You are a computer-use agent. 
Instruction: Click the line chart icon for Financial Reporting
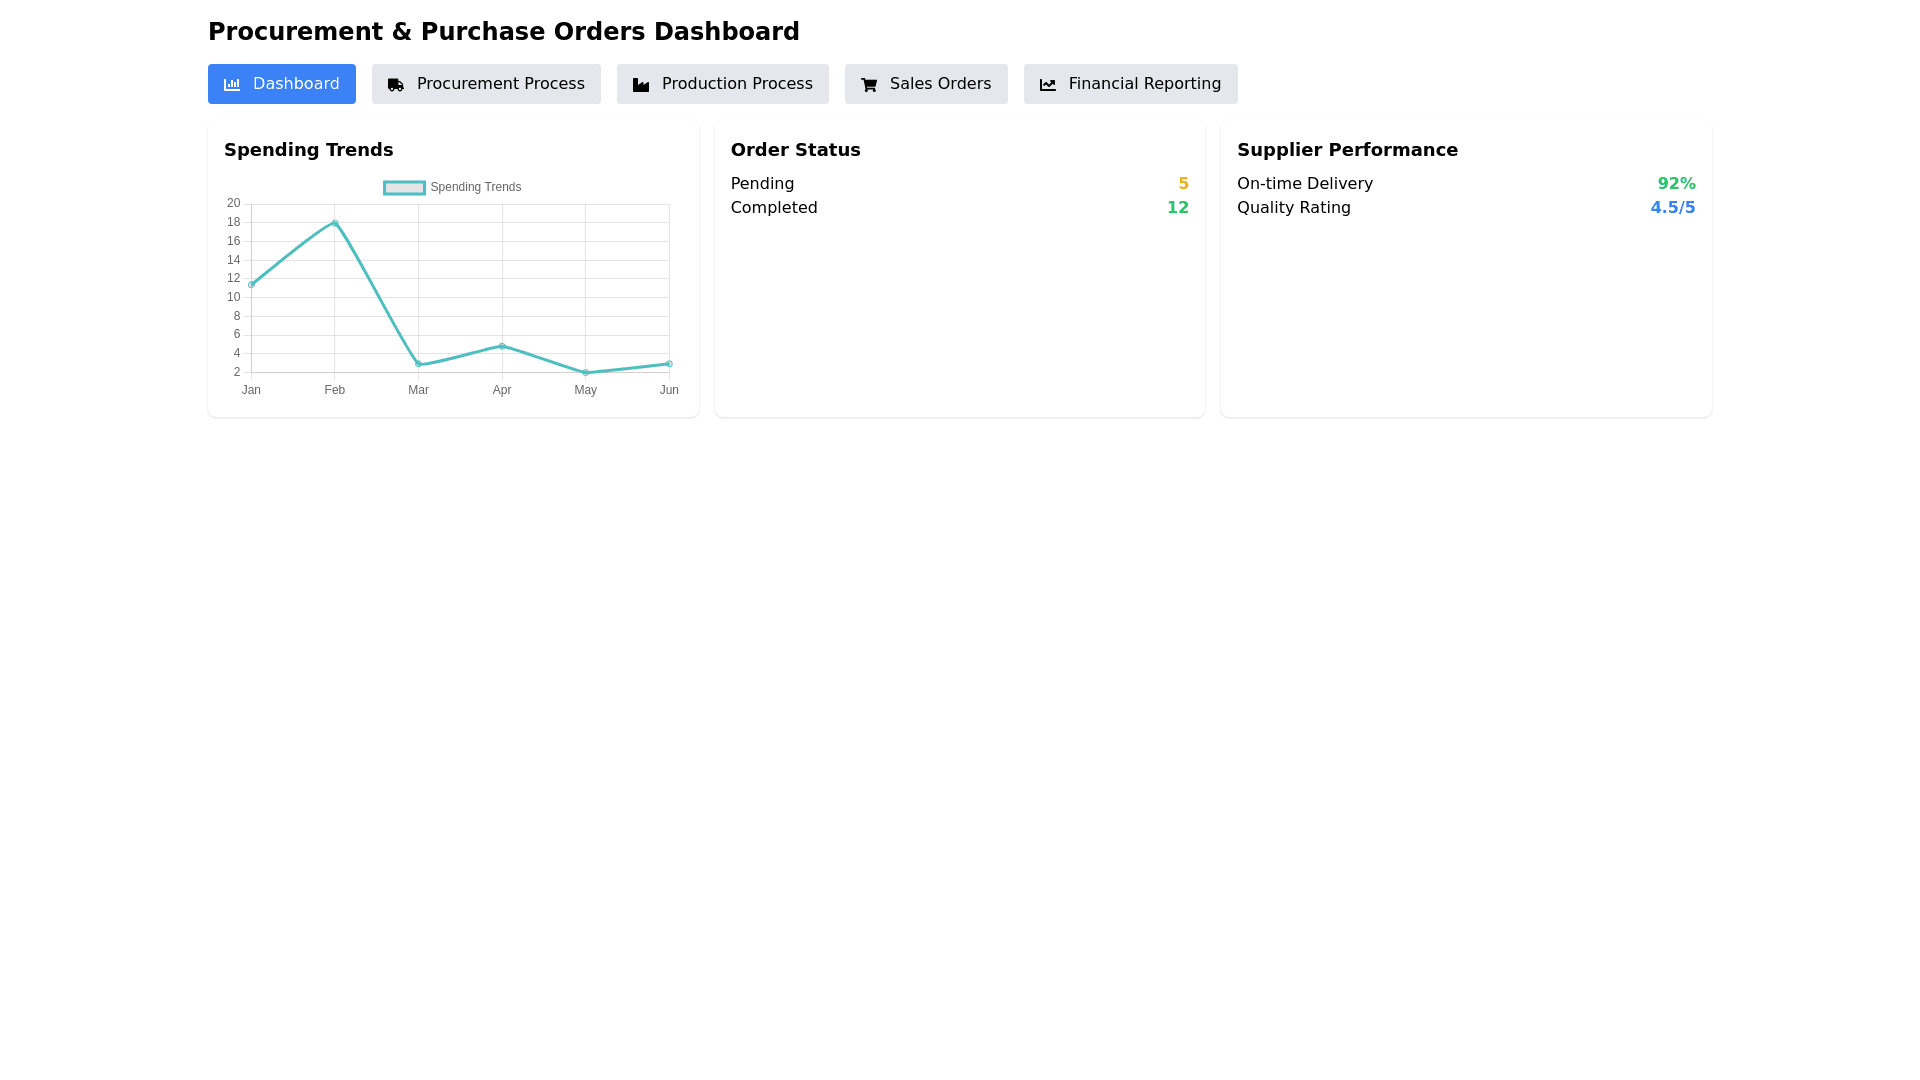click(x=1048, y=85)
